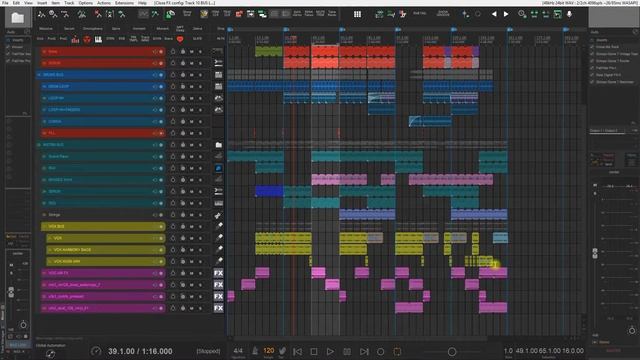Viewport: 640px width, 360px height.
Task: Collapse the DRUMS BUS folder track
Action: (39, 75)
